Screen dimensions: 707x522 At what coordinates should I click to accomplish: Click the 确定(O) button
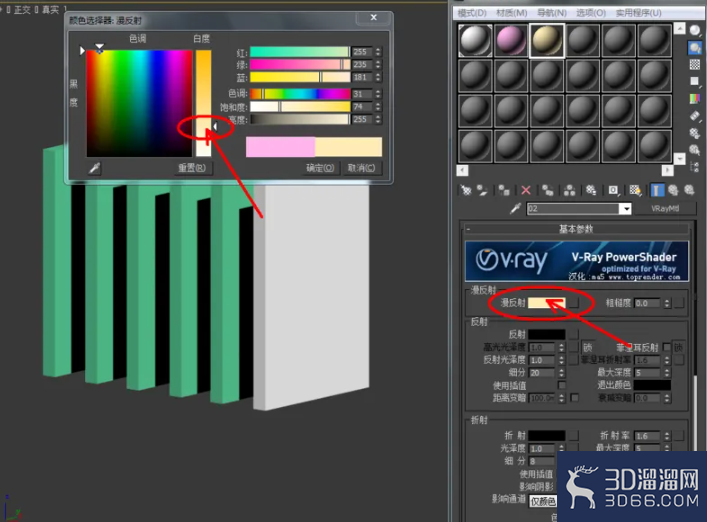click(320, 168)
